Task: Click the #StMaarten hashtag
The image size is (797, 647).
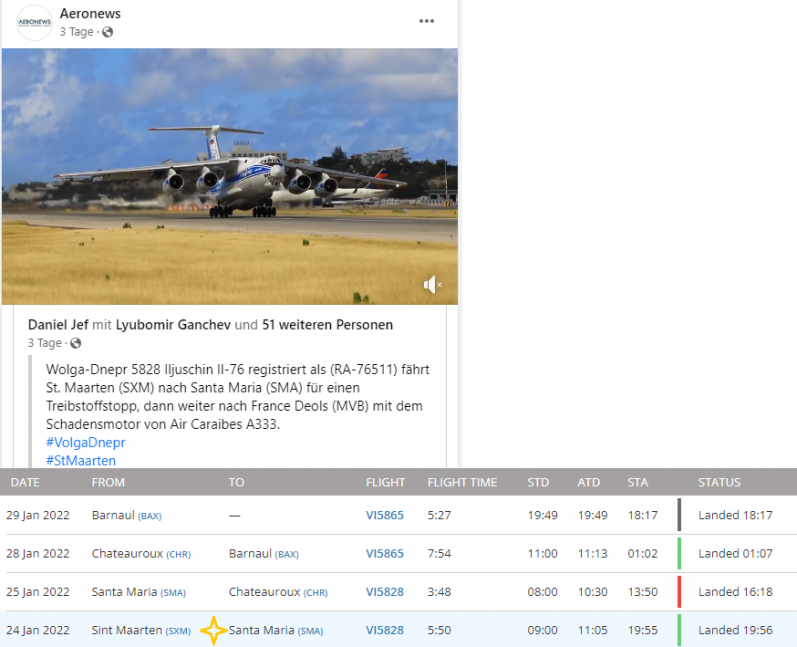Action: coord(80,460)
